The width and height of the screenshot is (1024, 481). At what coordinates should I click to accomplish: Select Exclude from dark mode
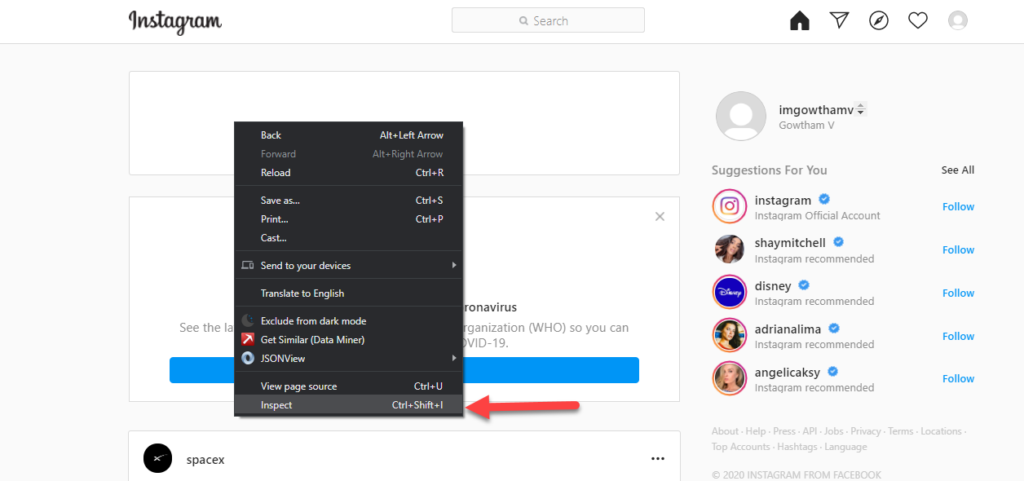click(349, 321)
